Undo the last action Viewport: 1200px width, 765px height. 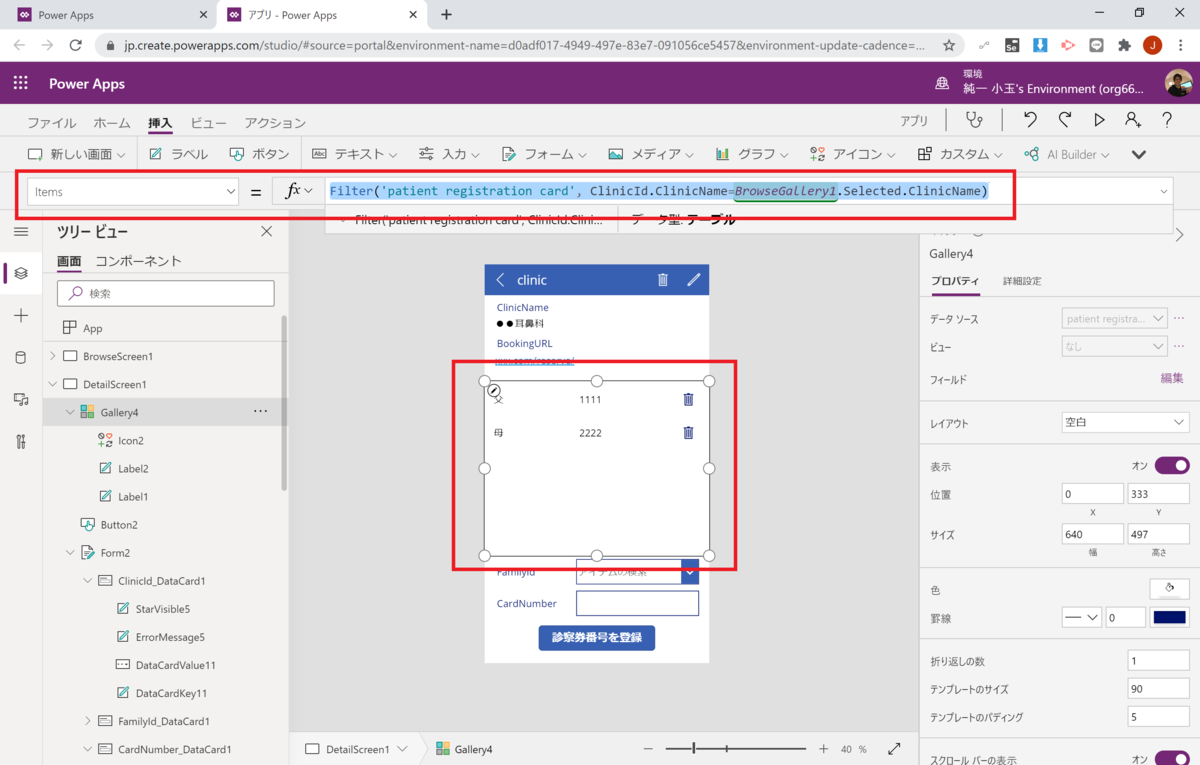click(1030, 120)
